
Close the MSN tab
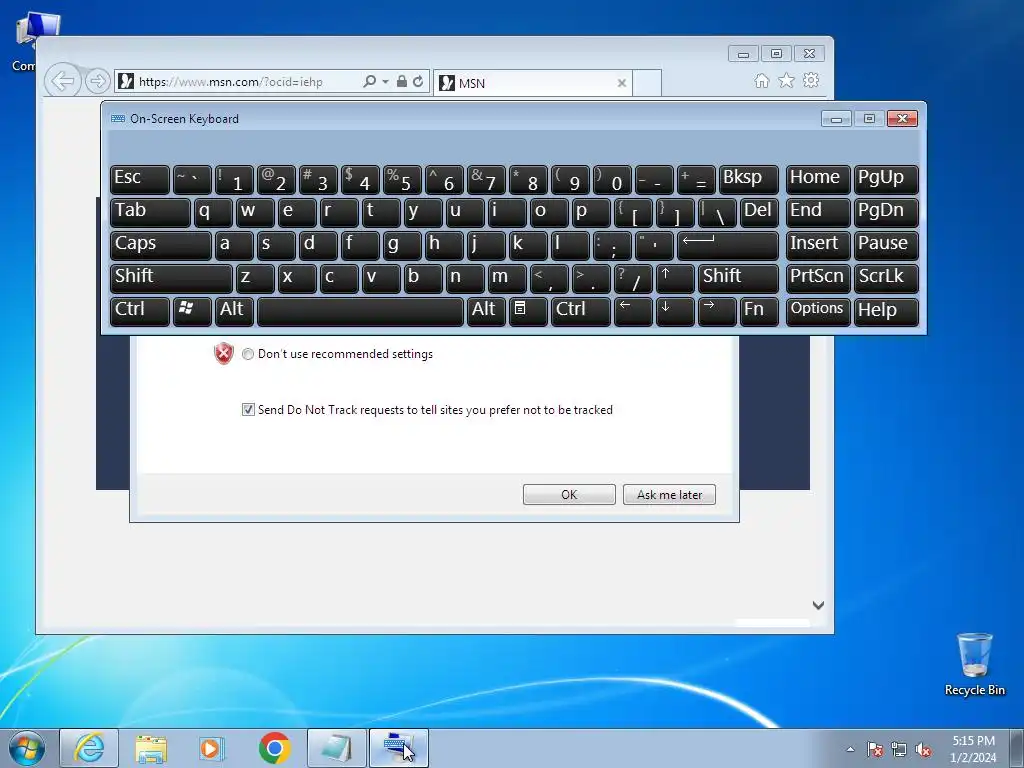pos(622,83)
